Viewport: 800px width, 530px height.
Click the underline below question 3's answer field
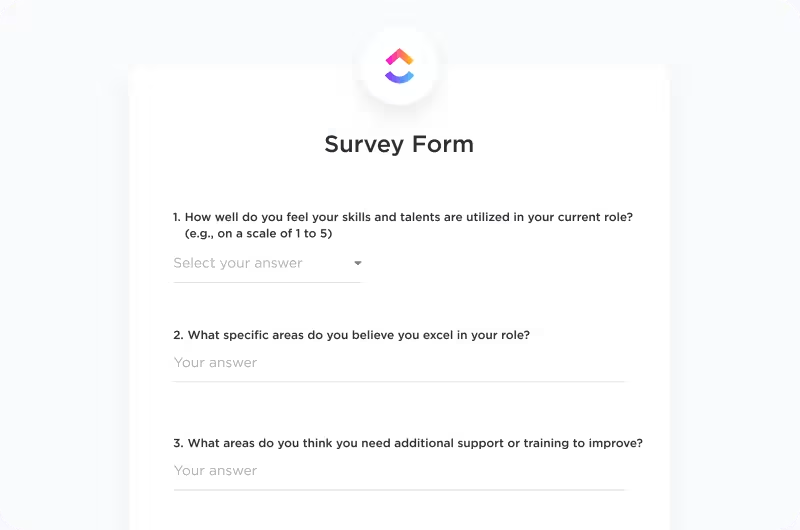(399, 489)
